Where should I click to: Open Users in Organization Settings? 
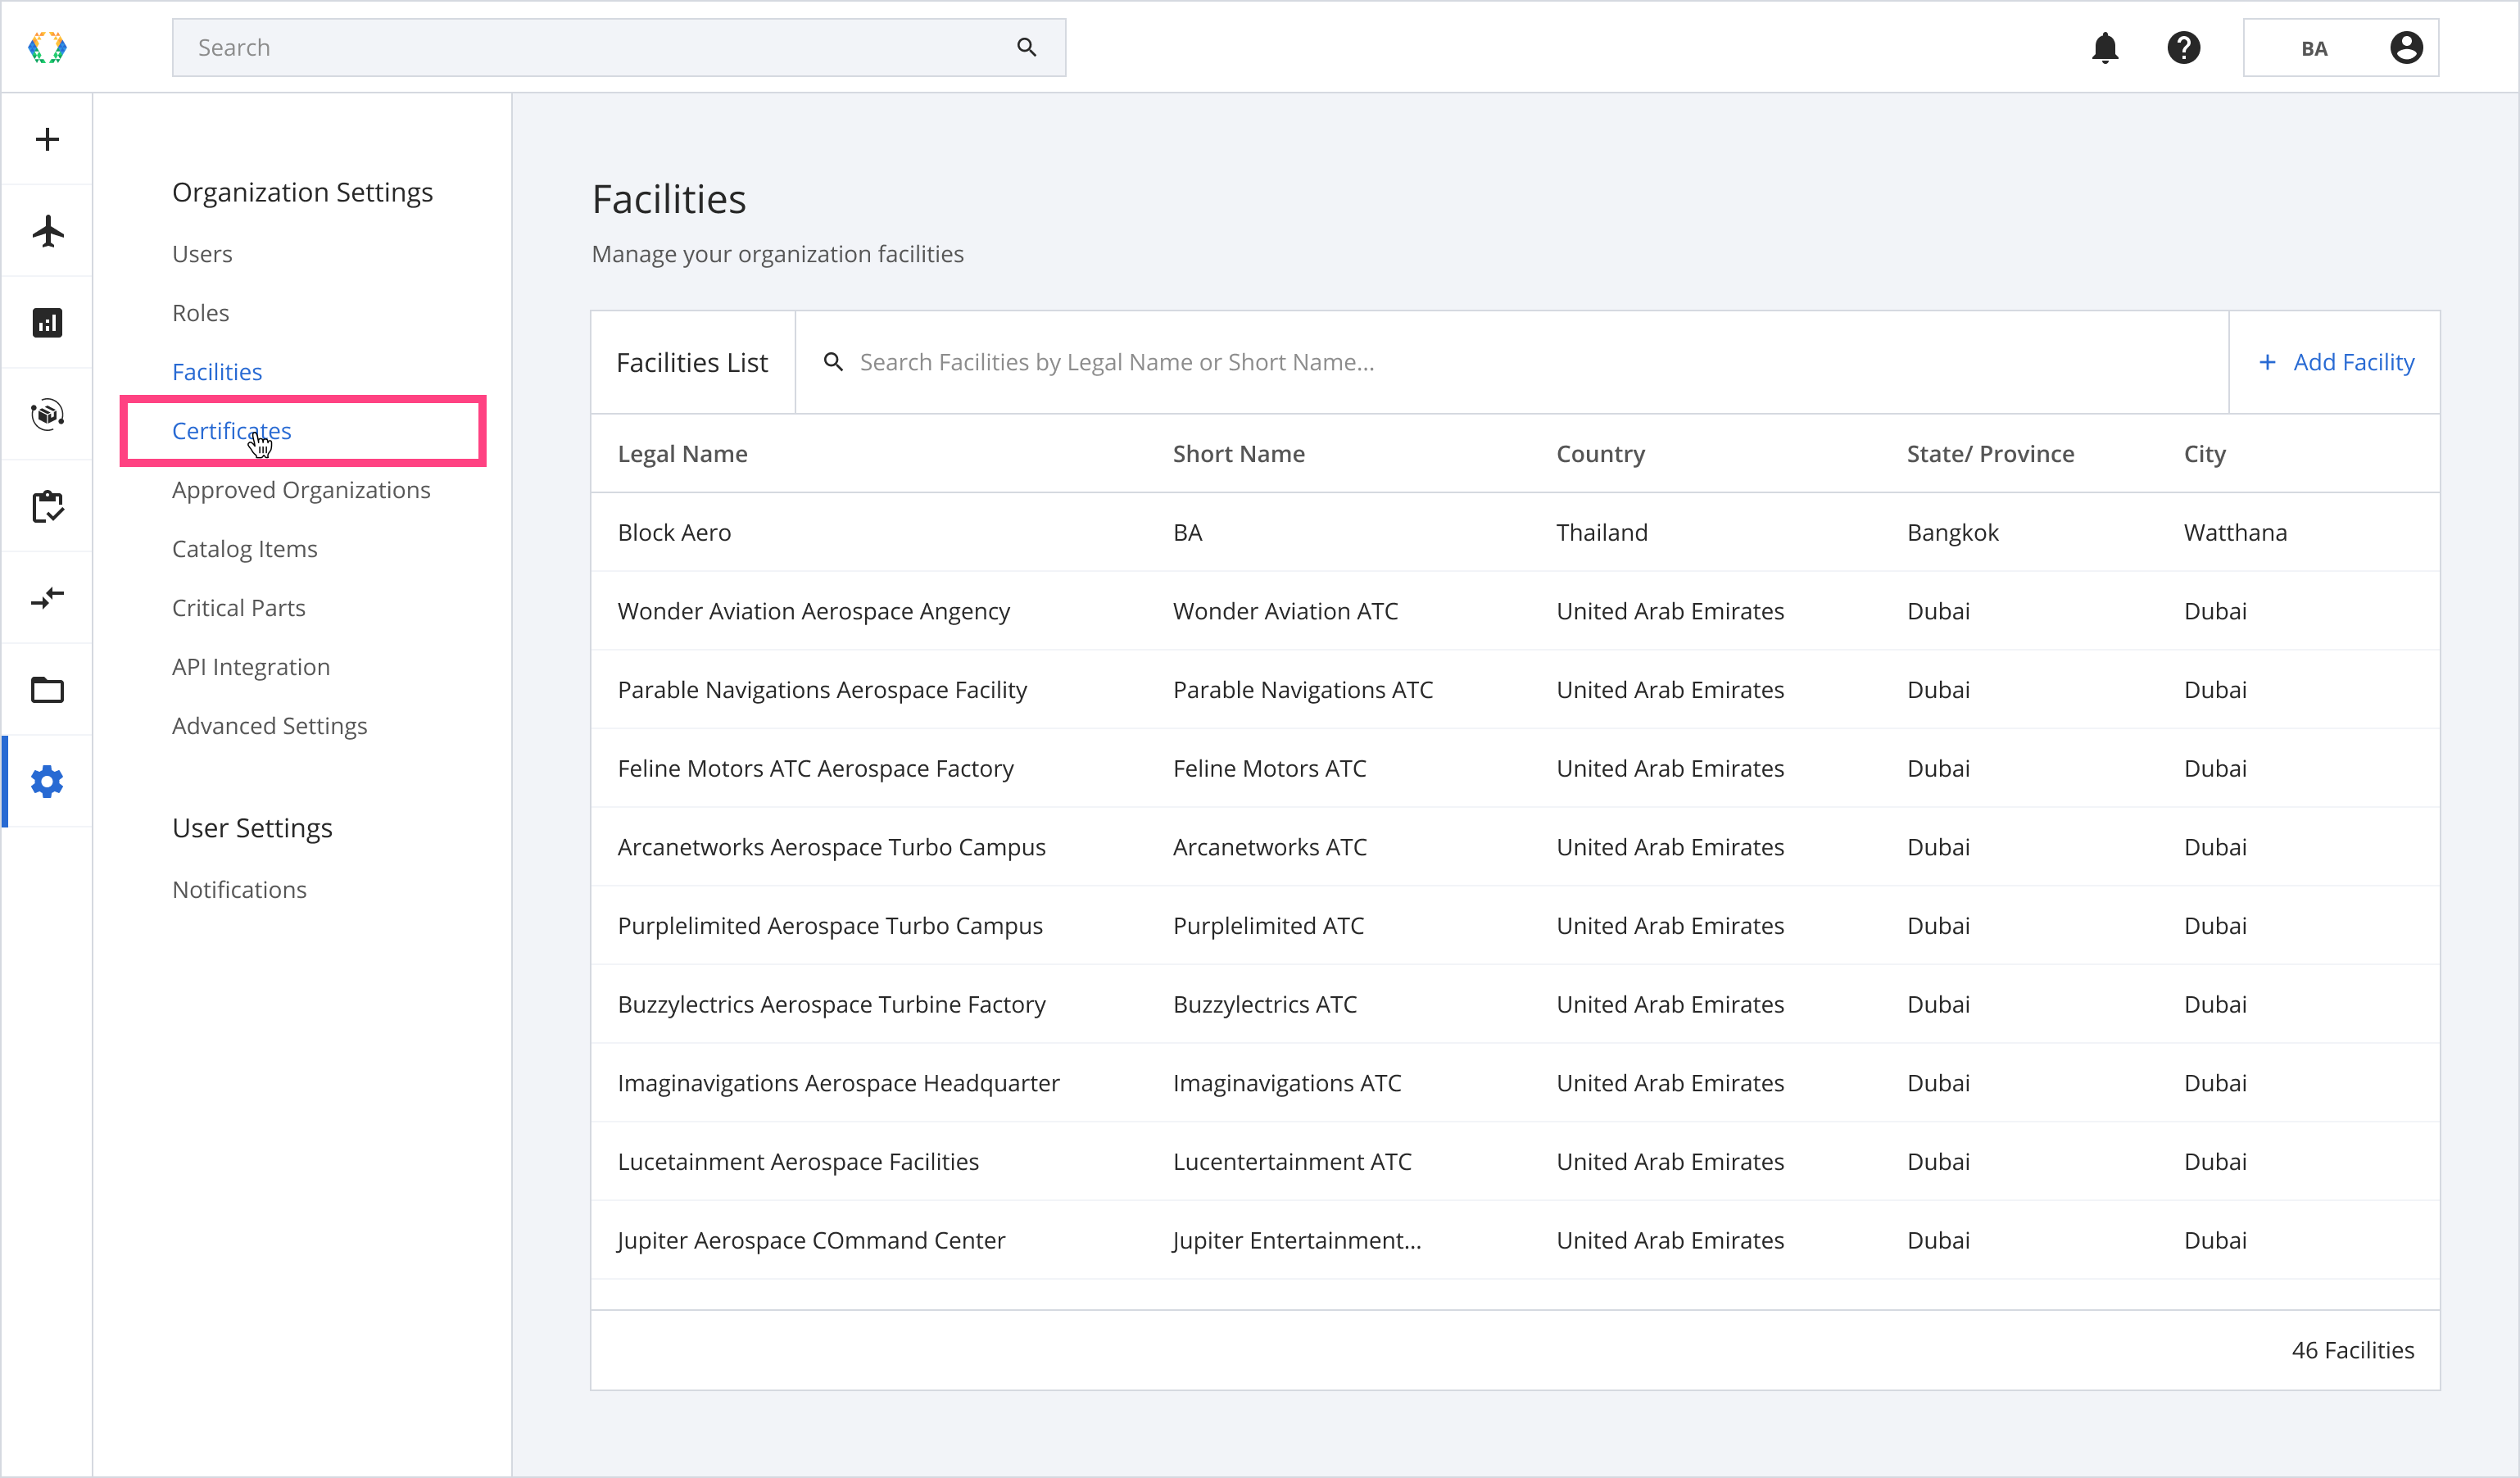(x=202, y=254)
